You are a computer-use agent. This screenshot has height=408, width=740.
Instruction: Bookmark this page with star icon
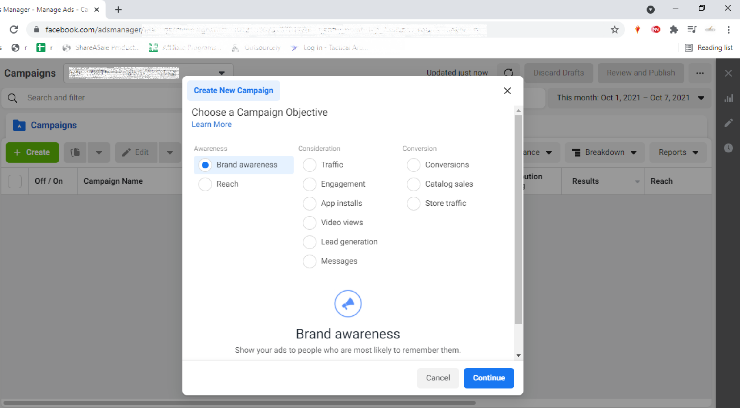(x=614, y=30)
